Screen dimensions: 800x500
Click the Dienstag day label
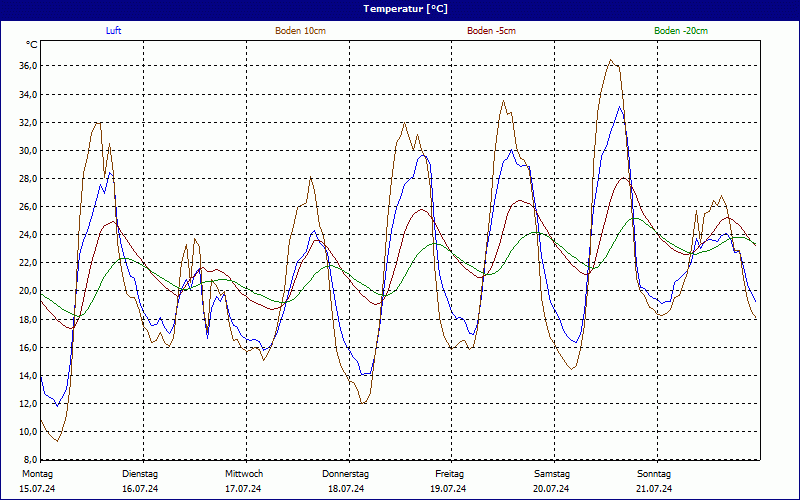[140, 474]
